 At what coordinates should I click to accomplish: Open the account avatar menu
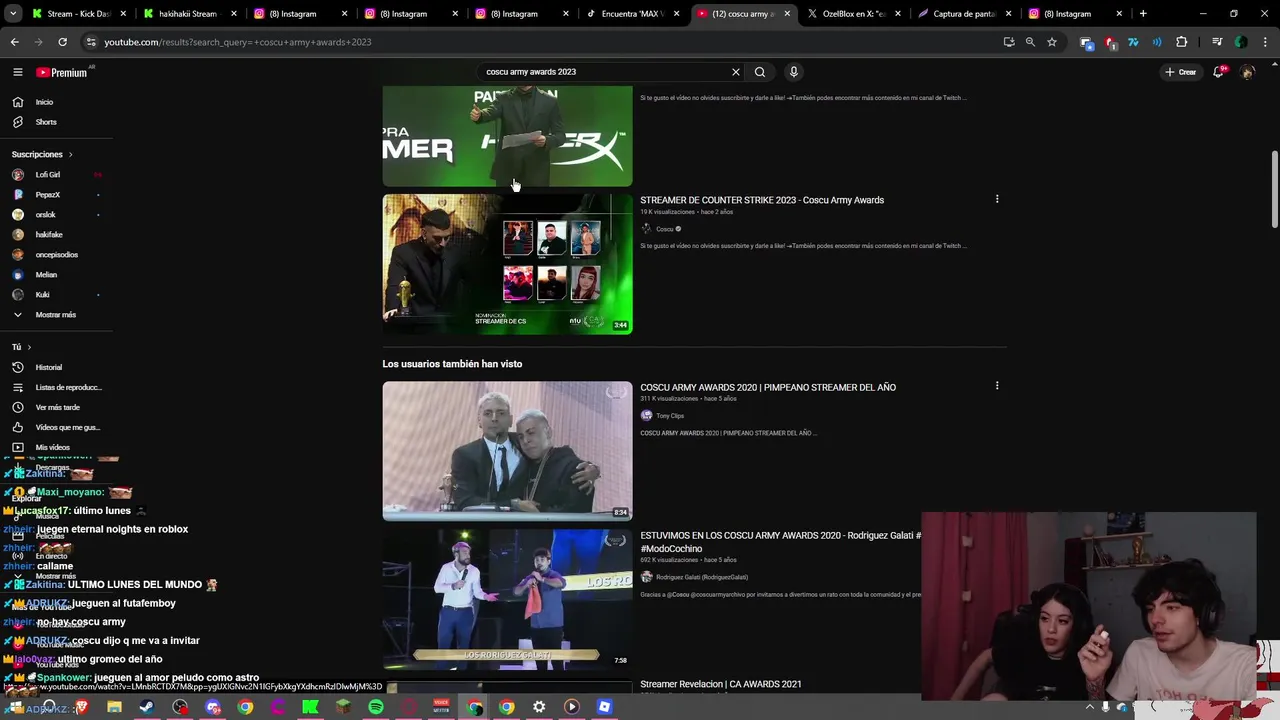point(1247,72)
